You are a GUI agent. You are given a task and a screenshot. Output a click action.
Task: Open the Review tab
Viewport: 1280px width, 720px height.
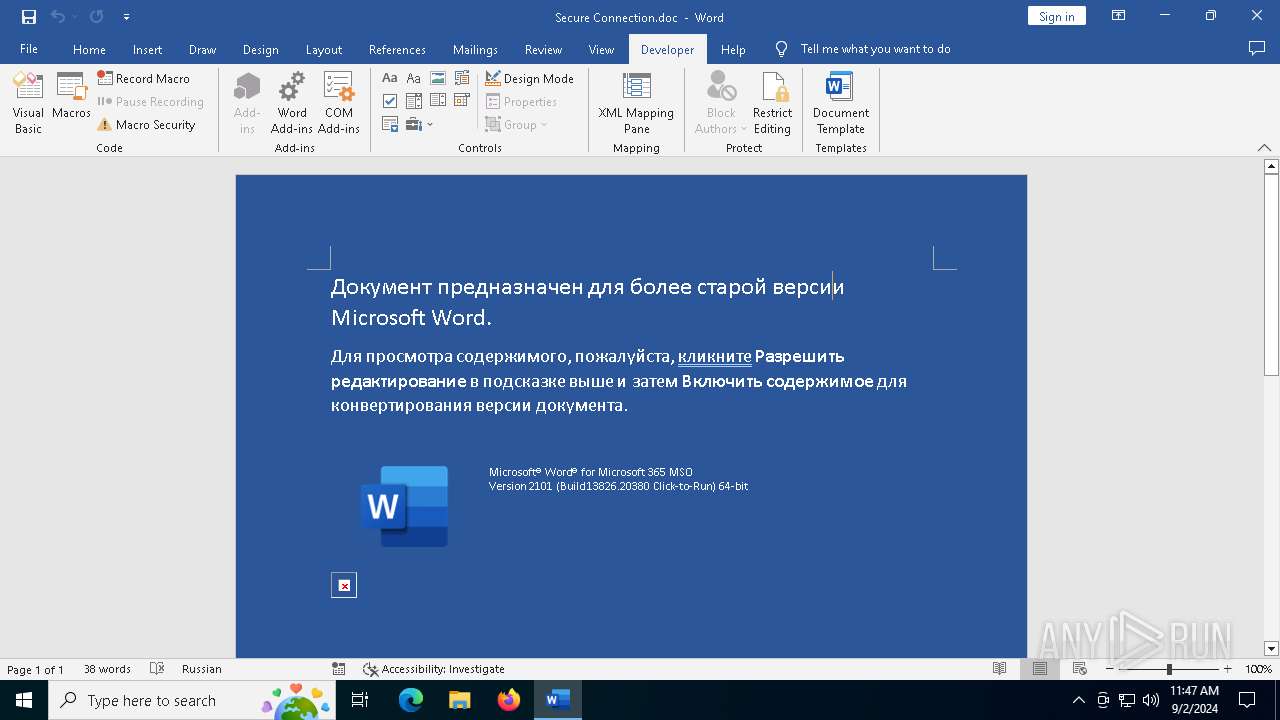tap(543, 49)
